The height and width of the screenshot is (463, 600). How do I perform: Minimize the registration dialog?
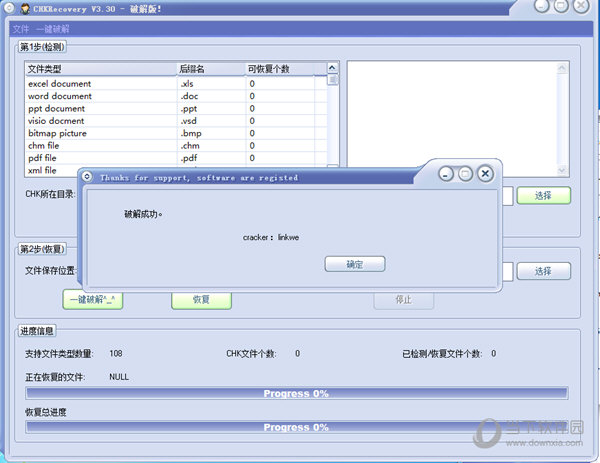[x=446, y=174]
